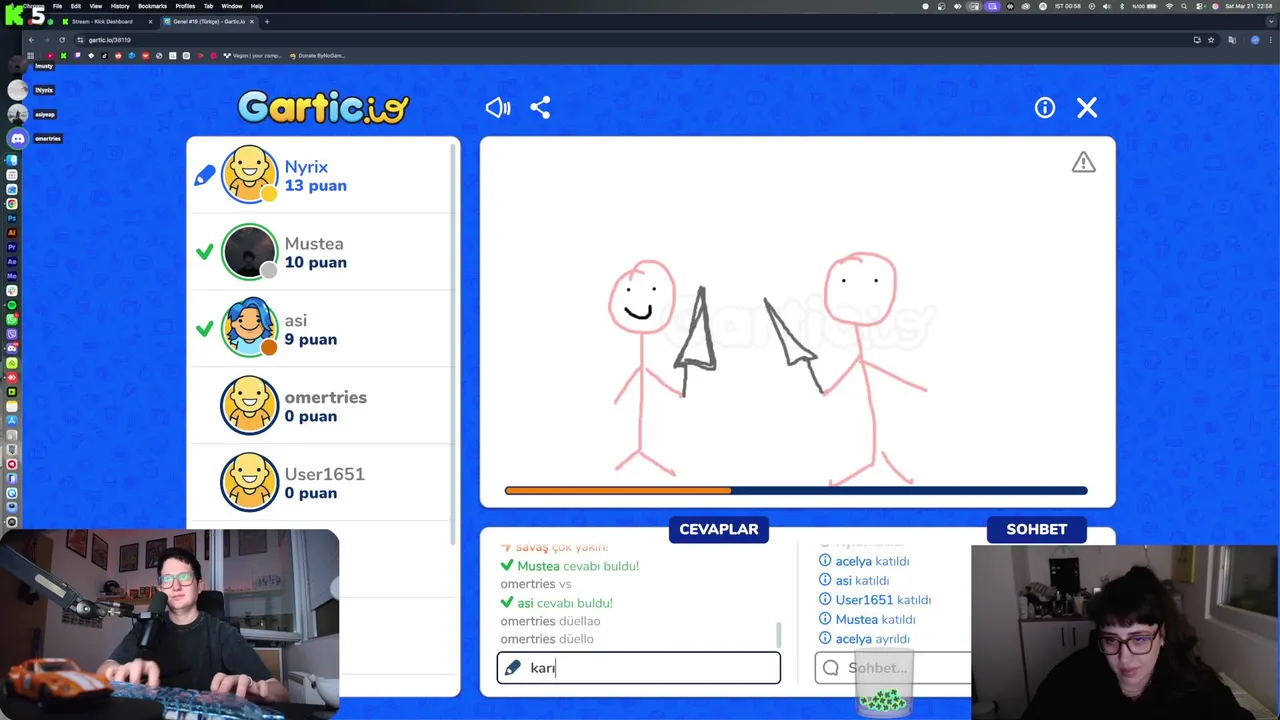Click the apps grid icon in bookmarks bar
This screenshot has width=1280, height=720.
pos(31,56)
